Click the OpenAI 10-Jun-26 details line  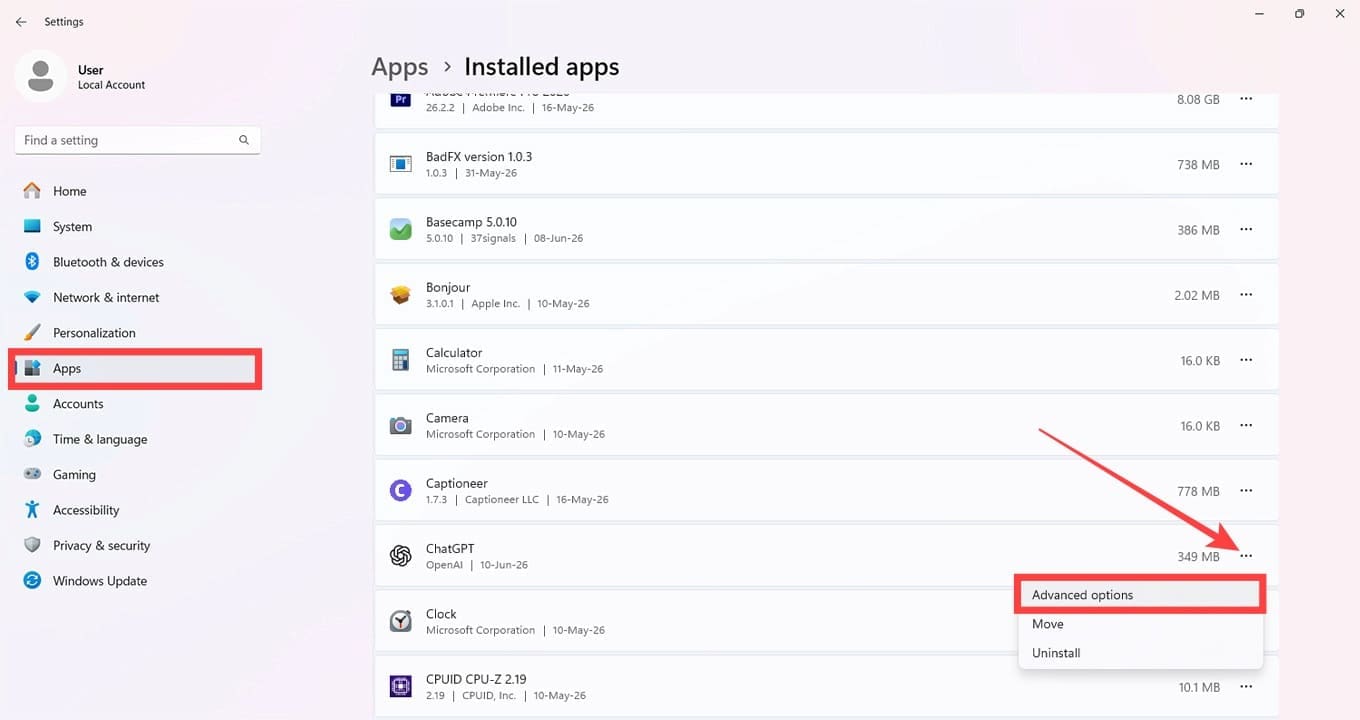pos(477,565)
